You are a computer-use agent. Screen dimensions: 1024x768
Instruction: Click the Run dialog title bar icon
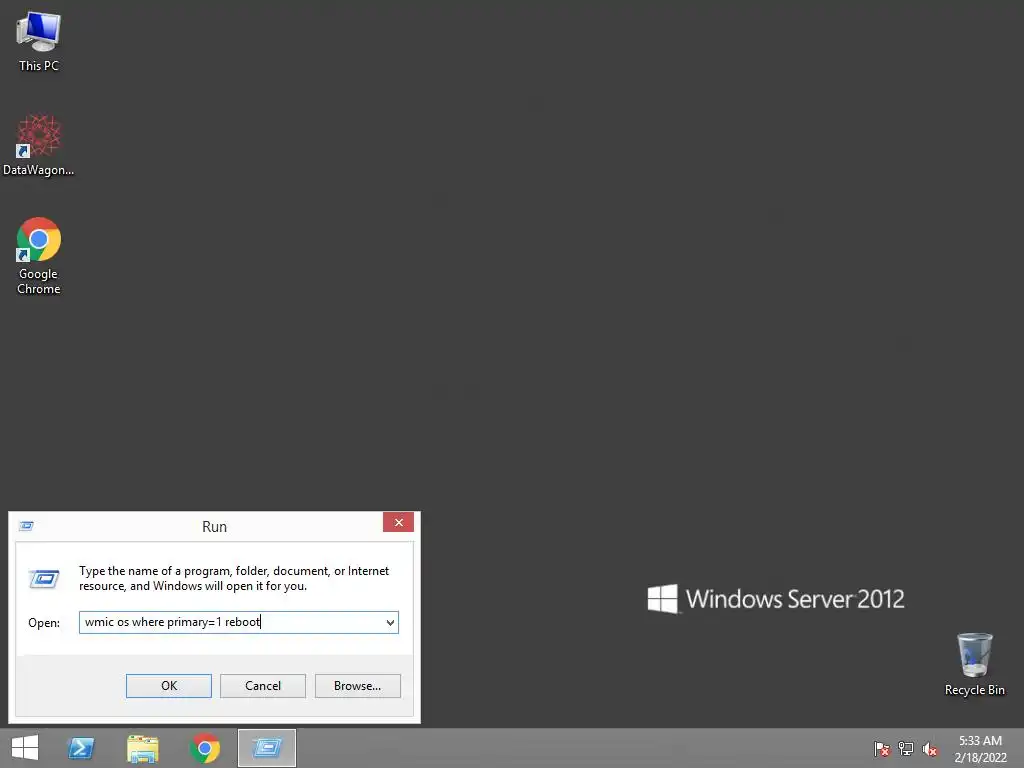coord(27,526)
